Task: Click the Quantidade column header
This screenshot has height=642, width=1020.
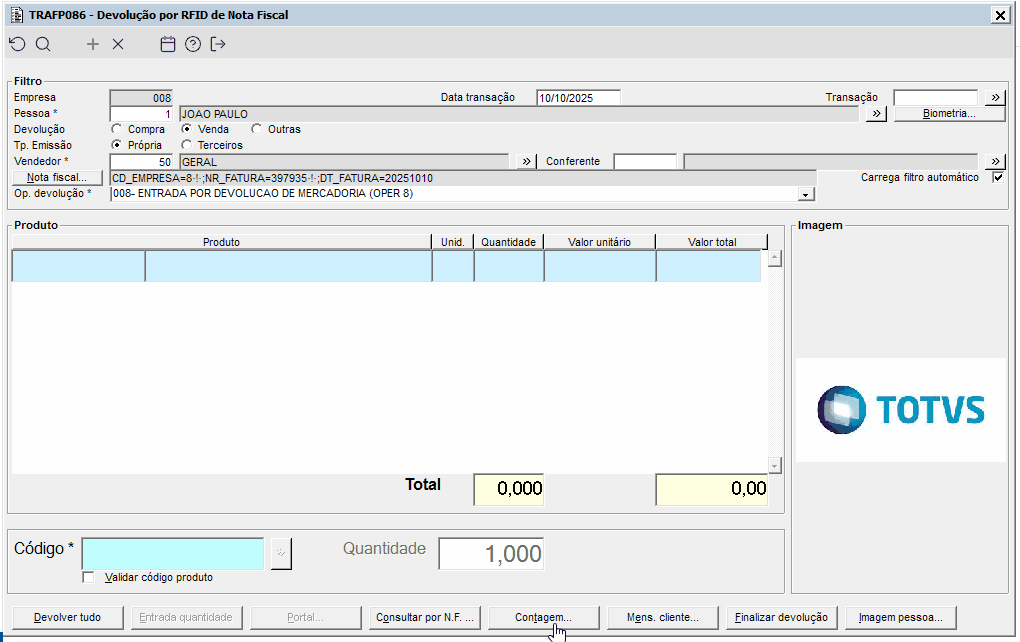Action: coord(509,242)
